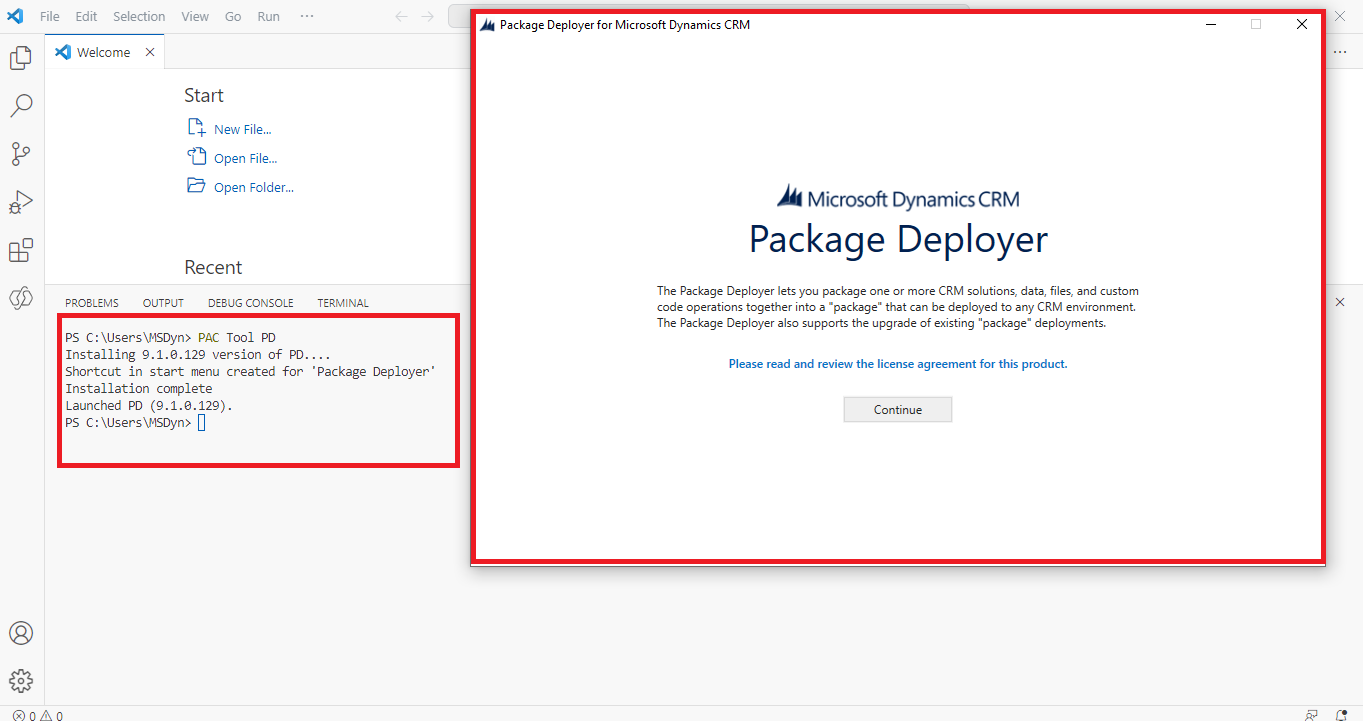The image size is (1363, 721).
Task: Close the Welcome tab
Action: pyautogui.click(x=150, y=52)
